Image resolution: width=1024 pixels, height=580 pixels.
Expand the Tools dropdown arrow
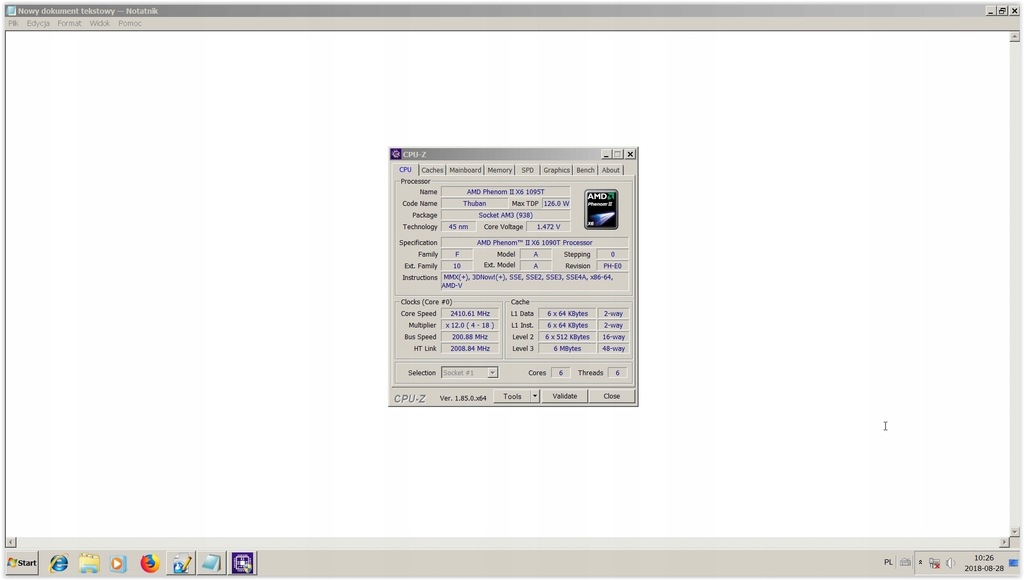[535, 396]
